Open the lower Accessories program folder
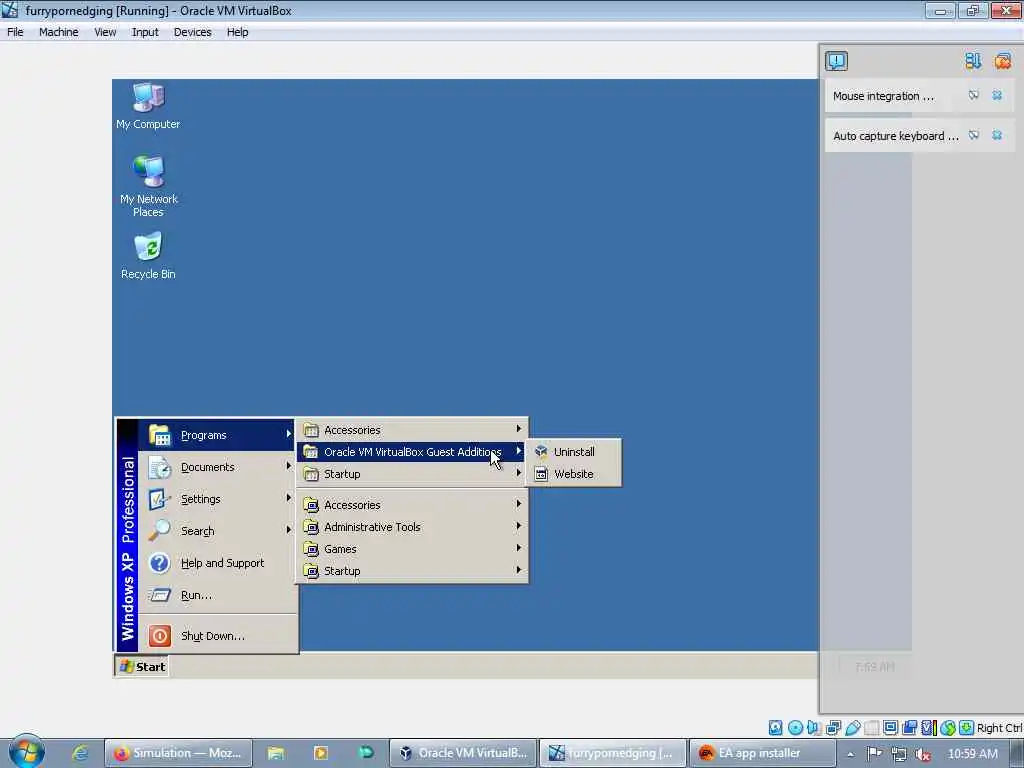This screenshot has height=768, width=1024. 411,505
